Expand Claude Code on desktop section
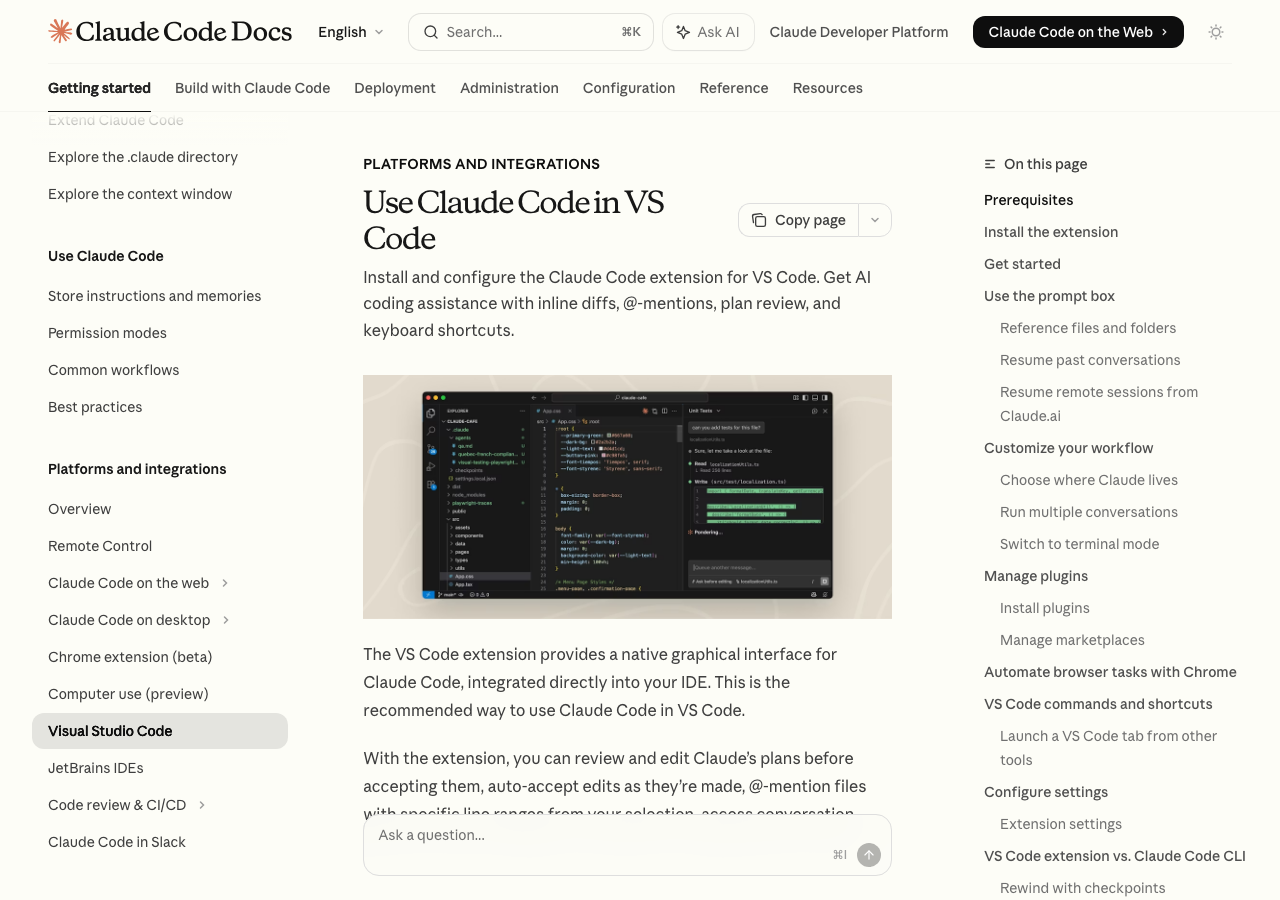 click(226, 620)
